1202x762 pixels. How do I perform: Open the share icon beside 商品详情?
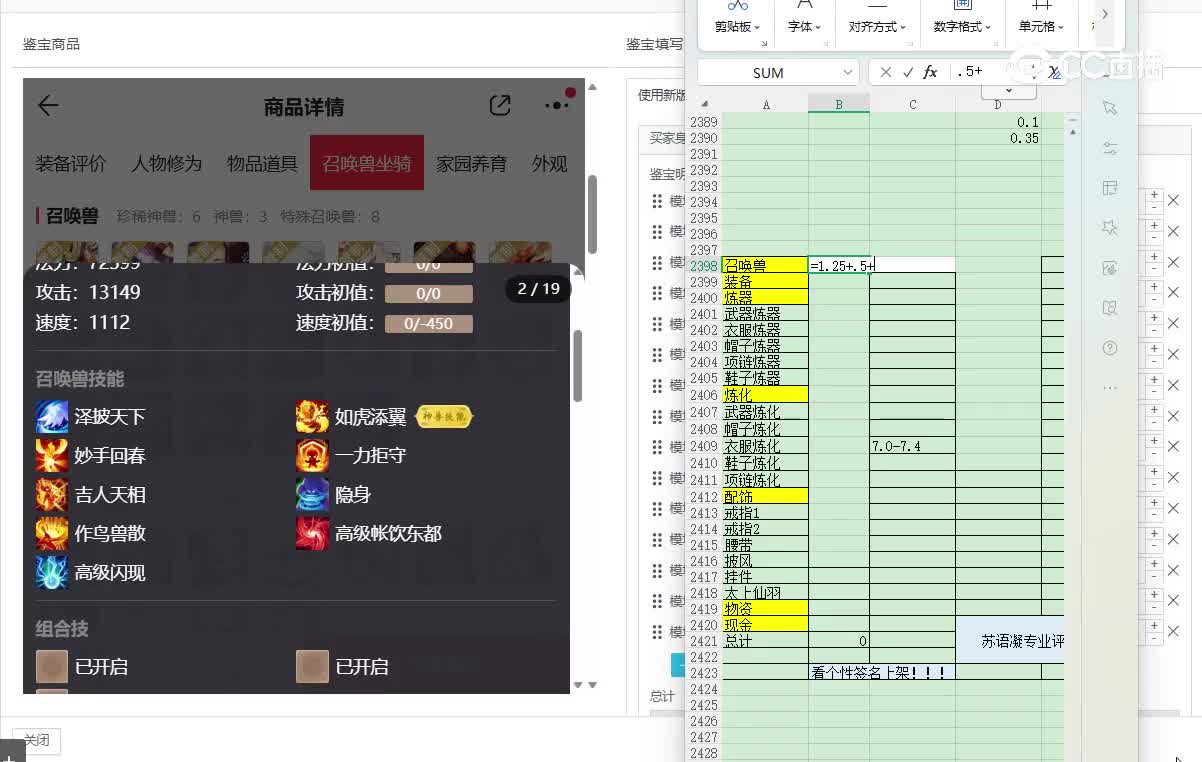[500, 105]
